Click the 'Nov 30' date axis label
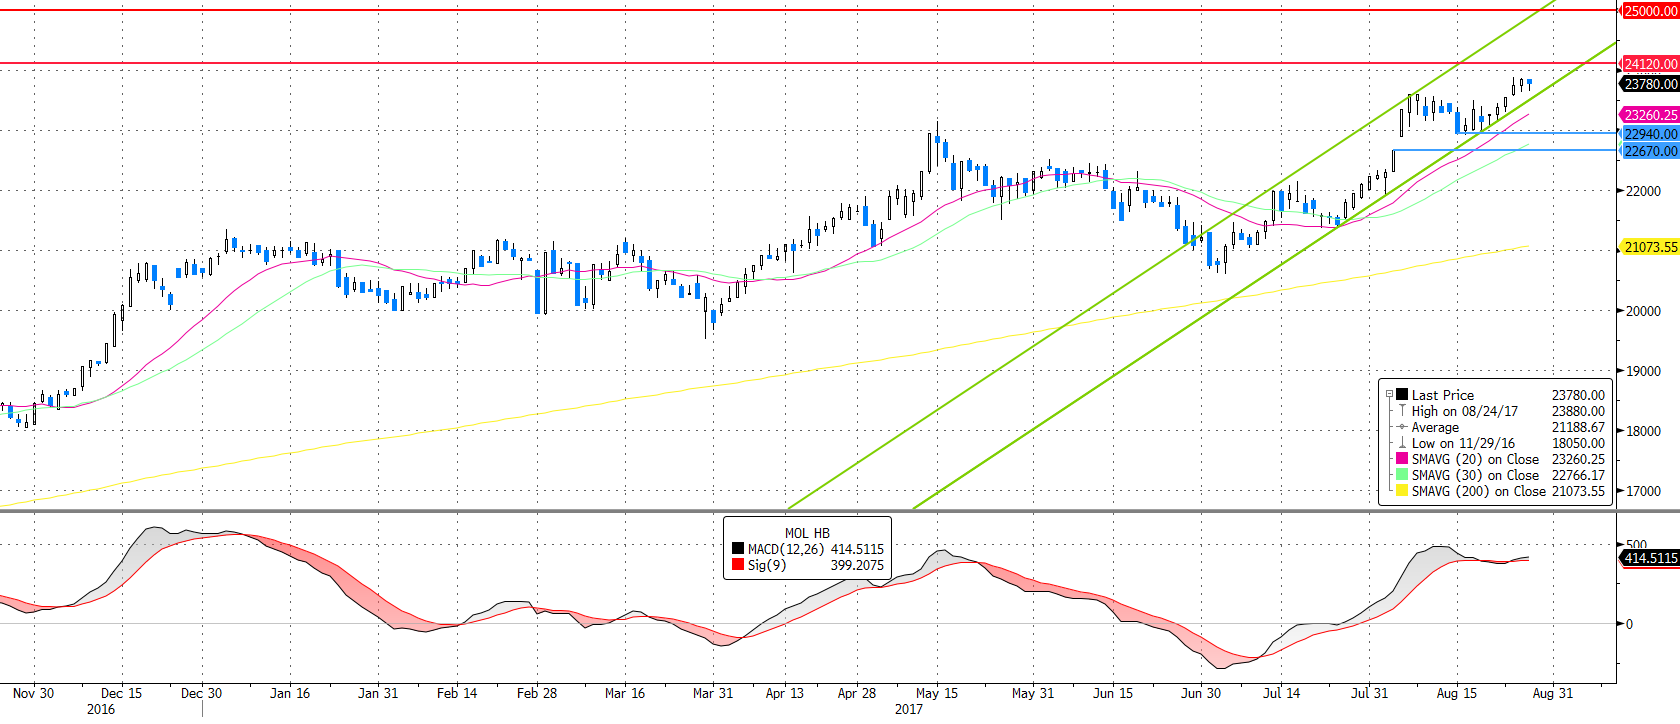Image resolution: width=1680 pixels, height=724 pixels. click(x=34, y=693)
